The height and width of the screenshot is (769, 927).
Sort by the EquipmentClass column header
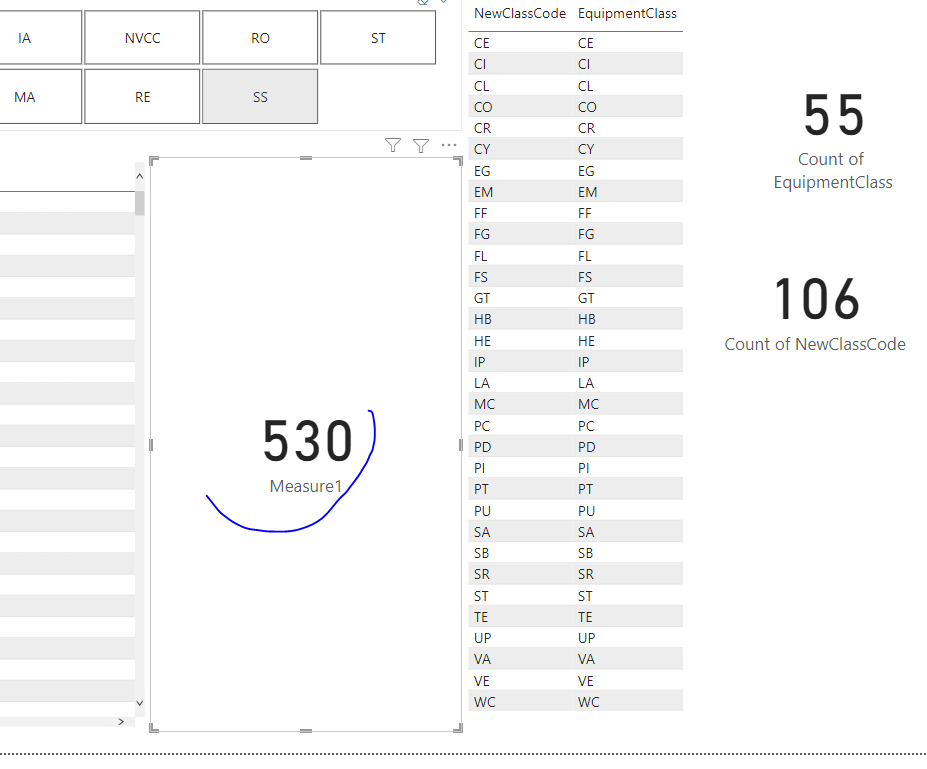(x=627, y=14)
